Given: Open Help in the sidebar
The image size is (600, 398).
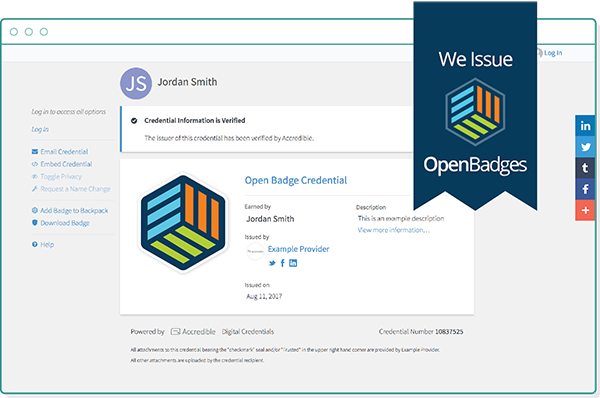Looking at the screenshot, I should [x=43, y=245].
